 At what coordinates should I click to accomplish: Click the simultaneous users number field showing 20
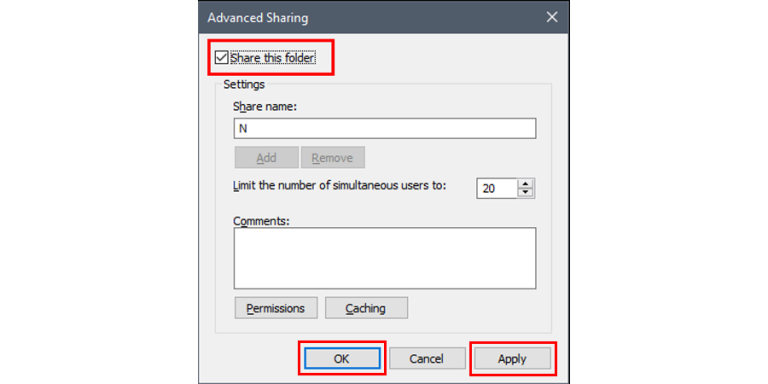pos(496,188)
